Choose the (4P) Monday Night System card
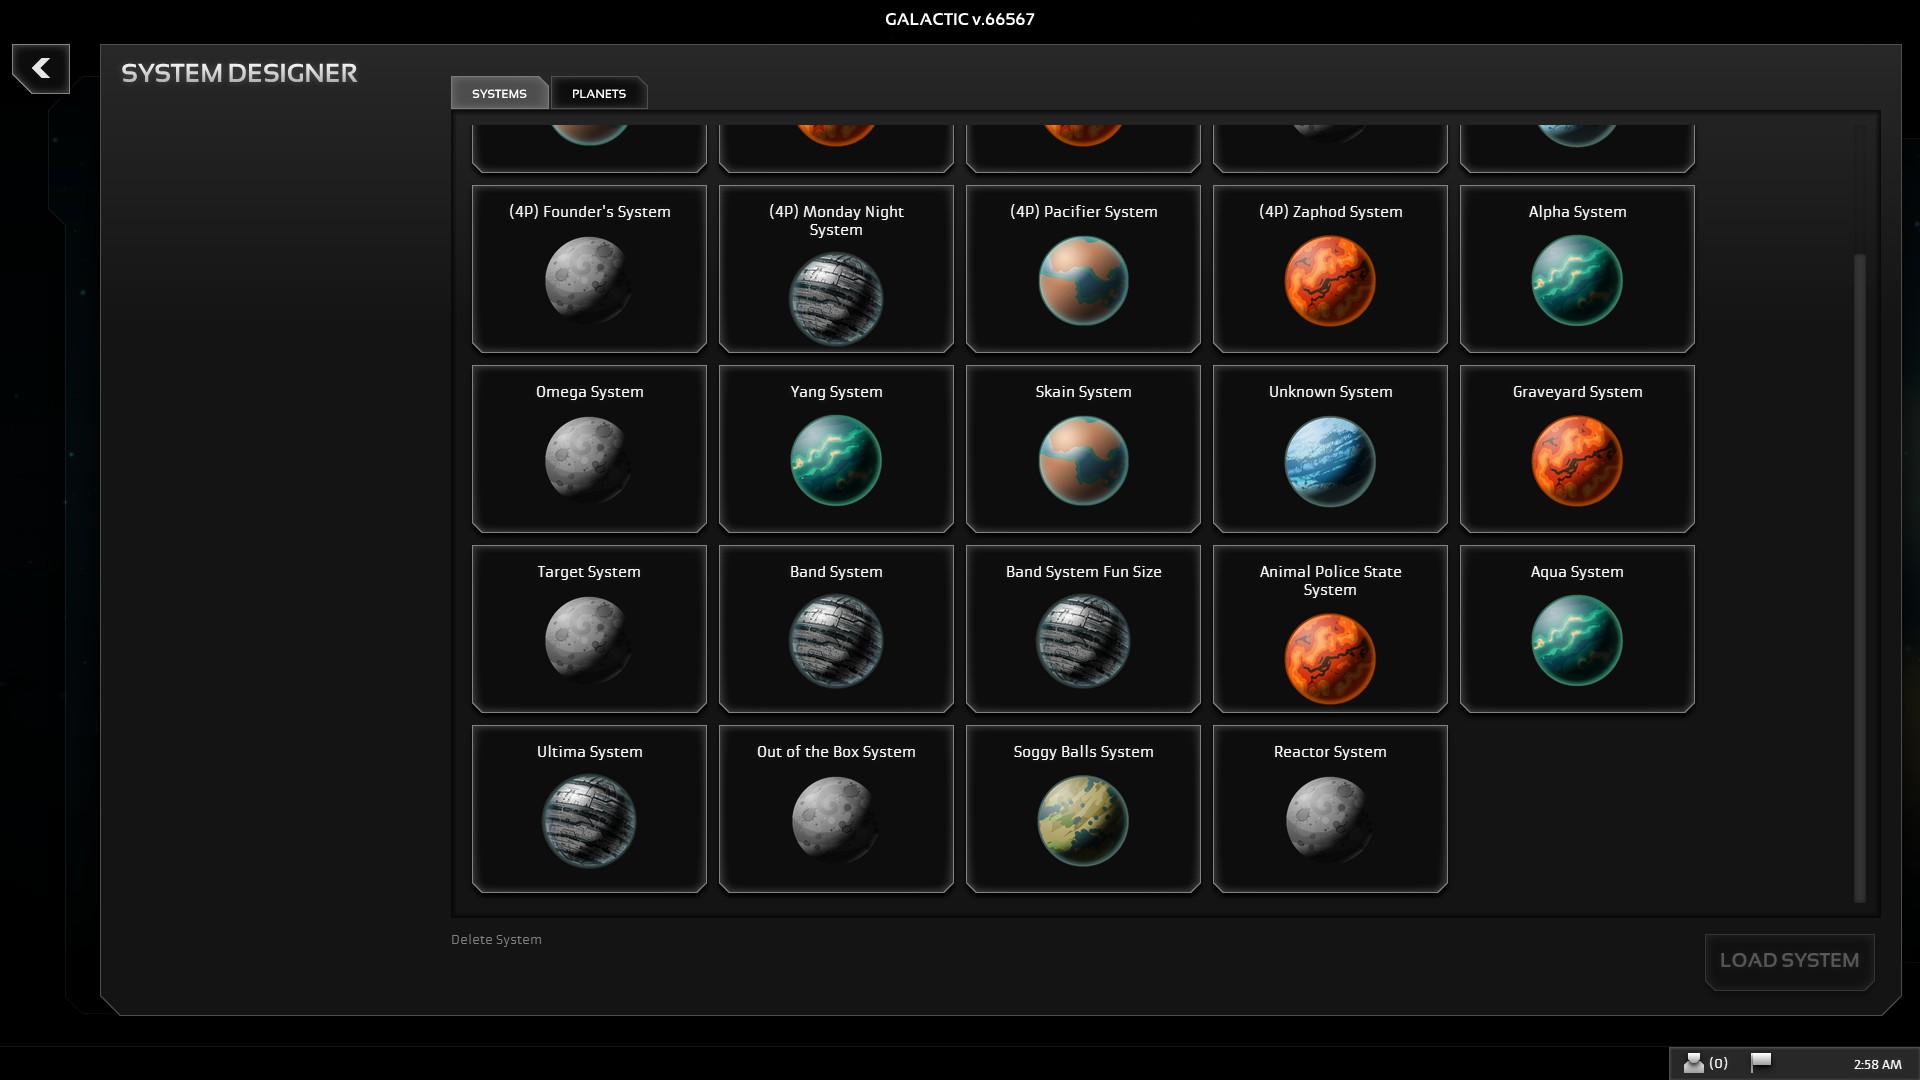This screenshot has width=1920, height=1080. [836, 268]
